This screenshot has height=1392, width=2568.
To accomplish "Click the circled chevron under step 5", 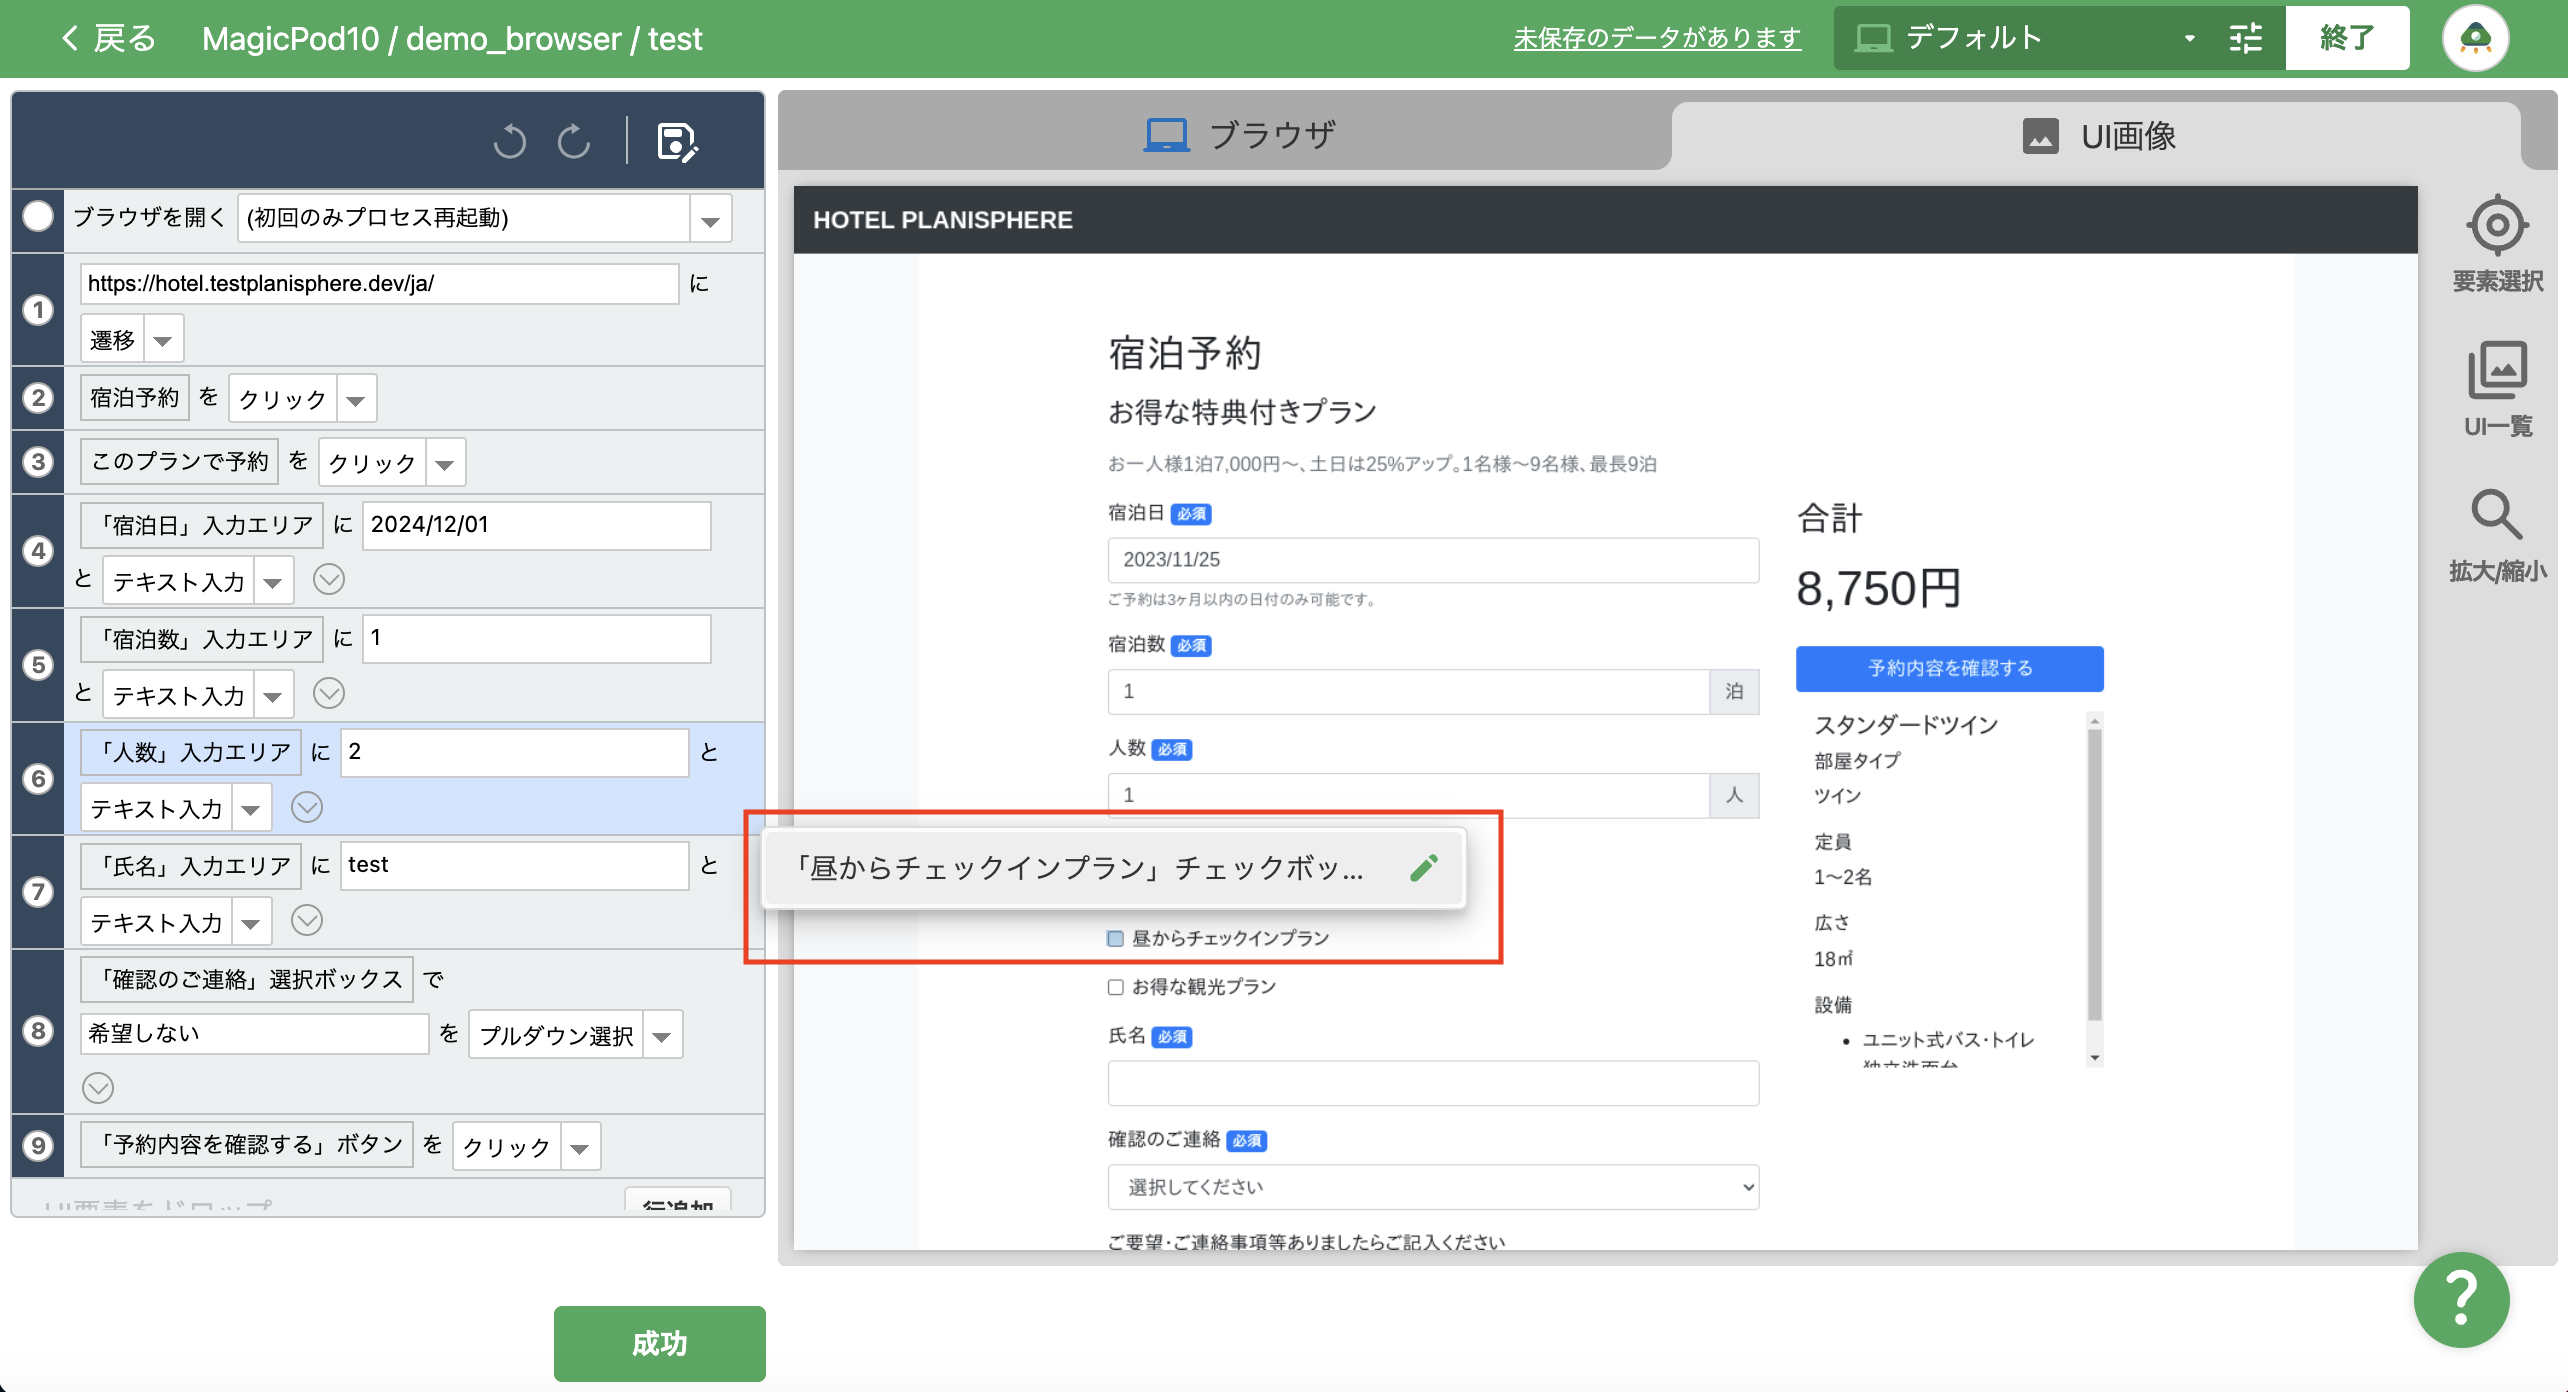I will (x=329, y=693).
